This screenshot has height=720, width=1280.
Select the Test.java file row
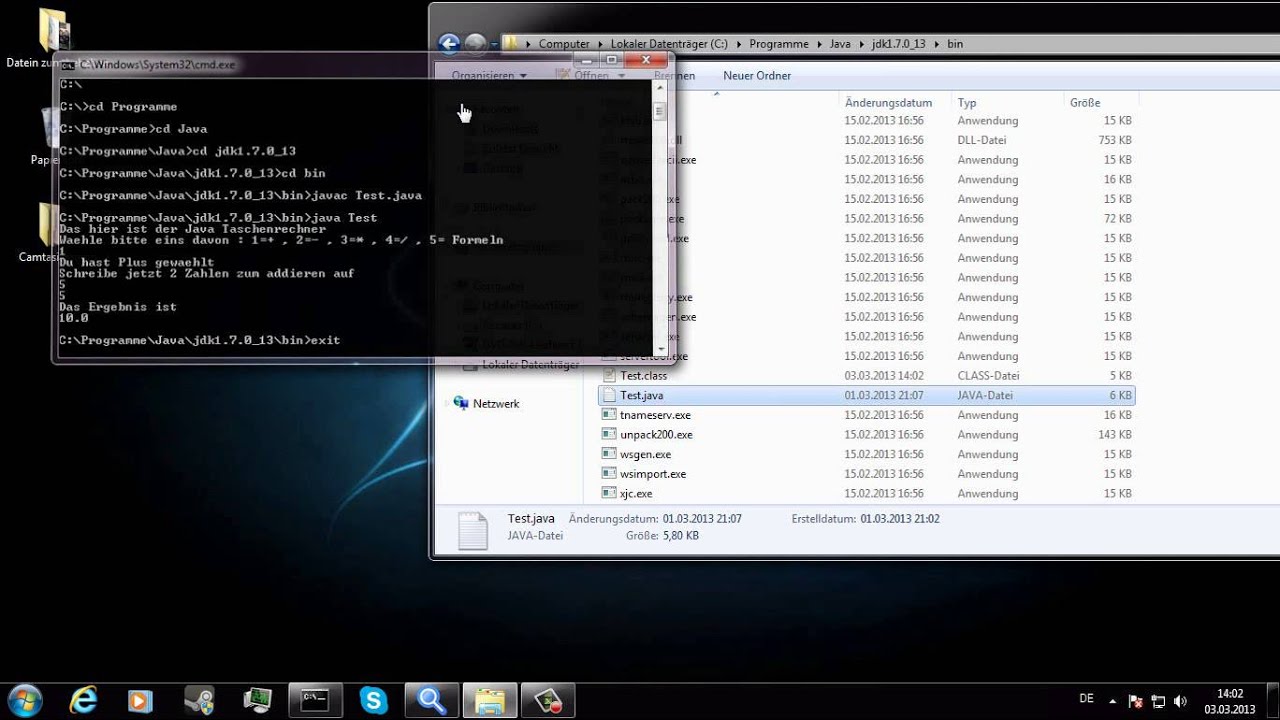coord(866,395)
